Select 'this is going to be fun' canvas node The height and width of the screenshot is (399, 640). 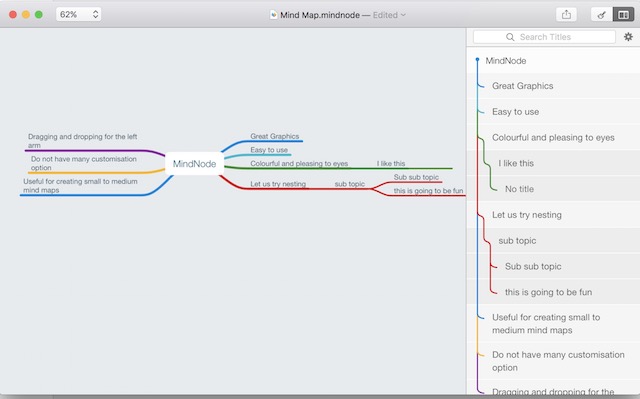coord(428,191)
